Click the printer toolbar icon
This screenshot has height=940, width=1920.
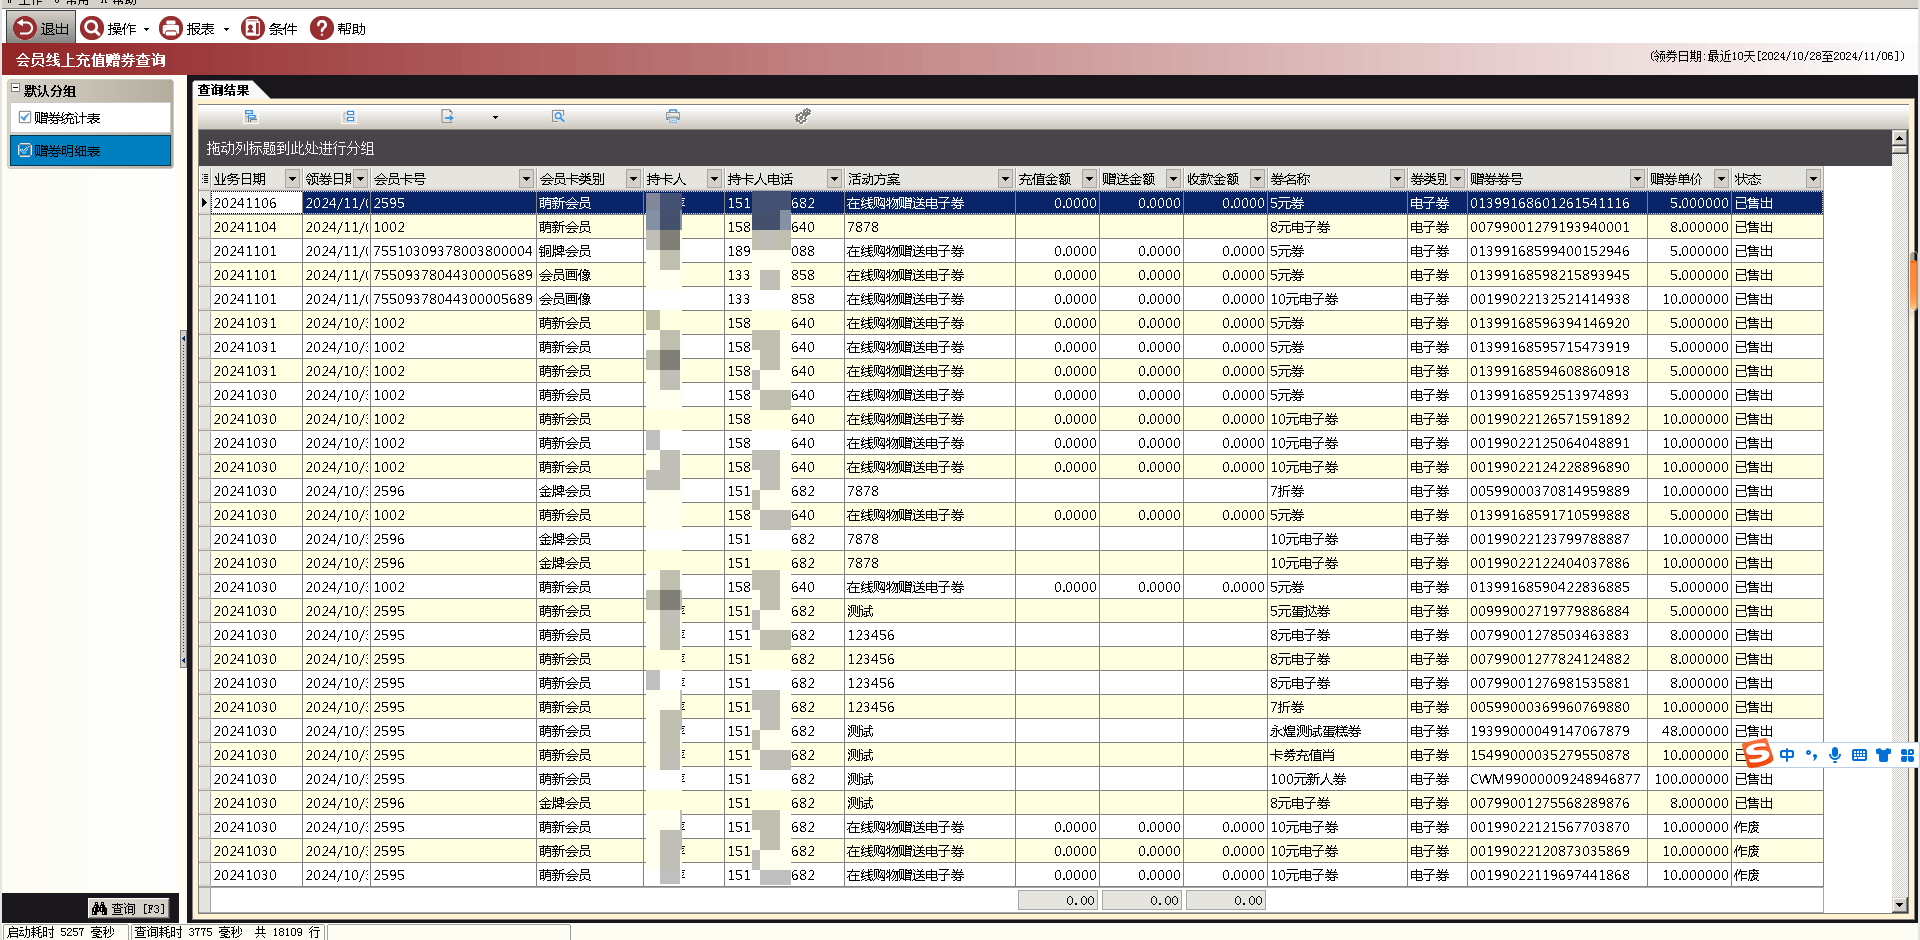(x=673, y=116)
